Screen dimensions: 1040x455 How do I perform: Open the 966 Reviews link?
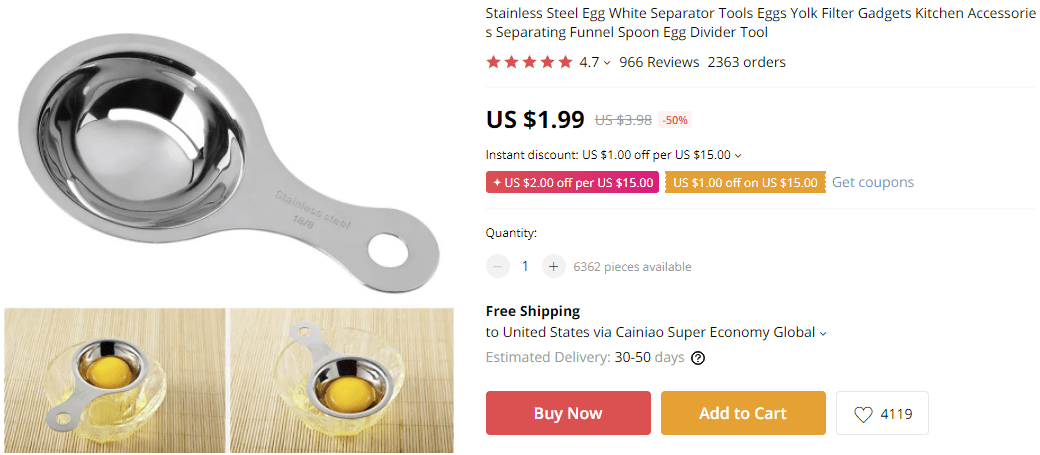[659, 62]
